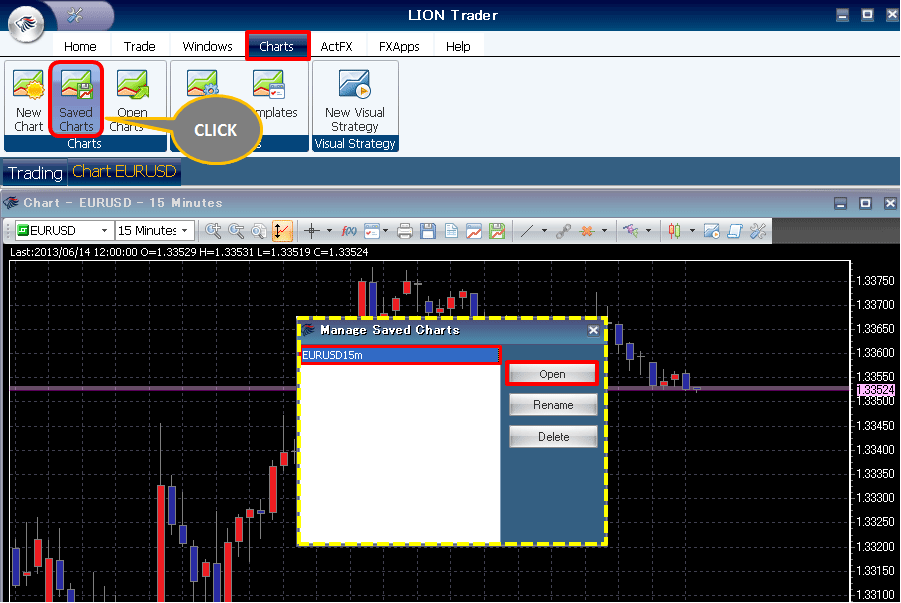The width and height of the screenshot is (901, 603).
Task: Click the chart with play badge toolbar icon
Action: pos(711,231)
